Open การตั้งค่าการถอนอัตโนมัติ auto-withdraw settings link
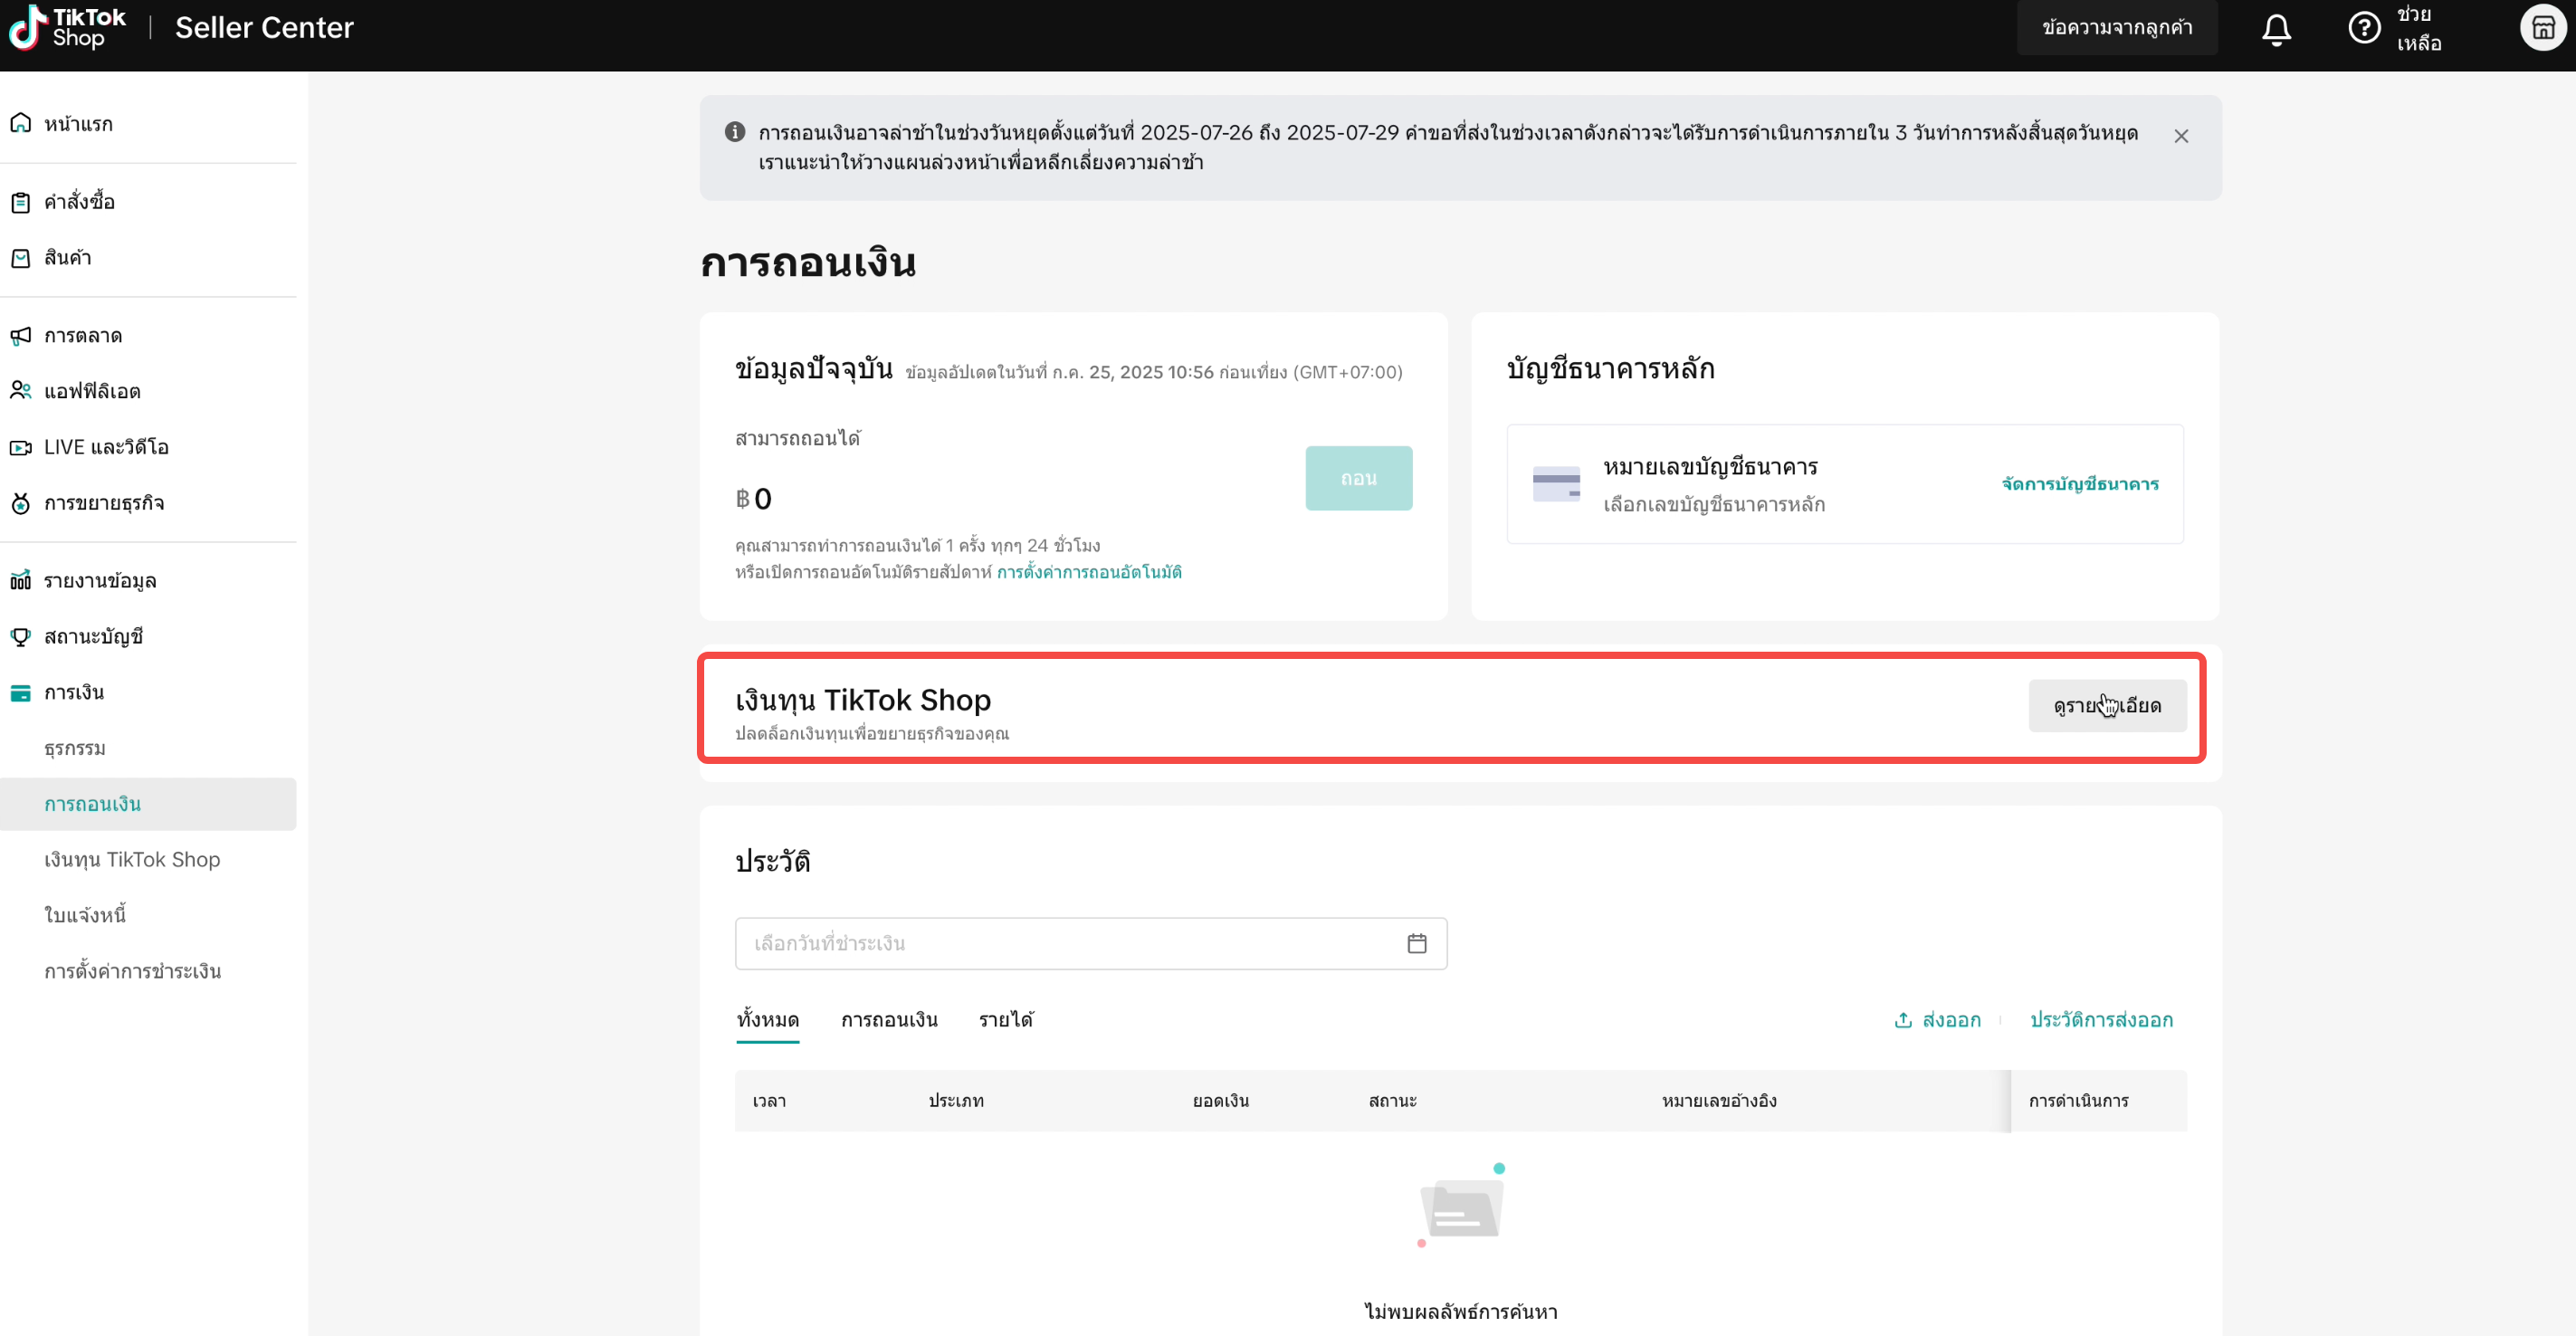Image resolution: width=2576 pixels, height=1336 pixels. coord(1089,572)
